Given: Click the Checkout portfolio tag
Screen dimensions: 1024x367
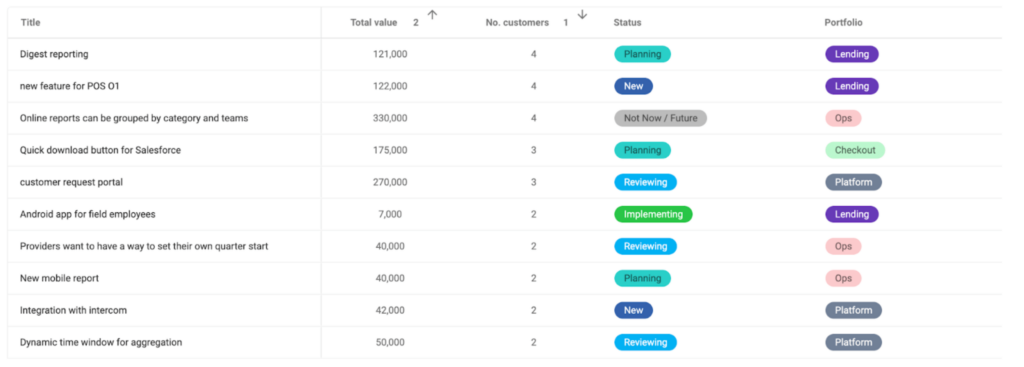Looking at the screenshot, I should point(855,150).
